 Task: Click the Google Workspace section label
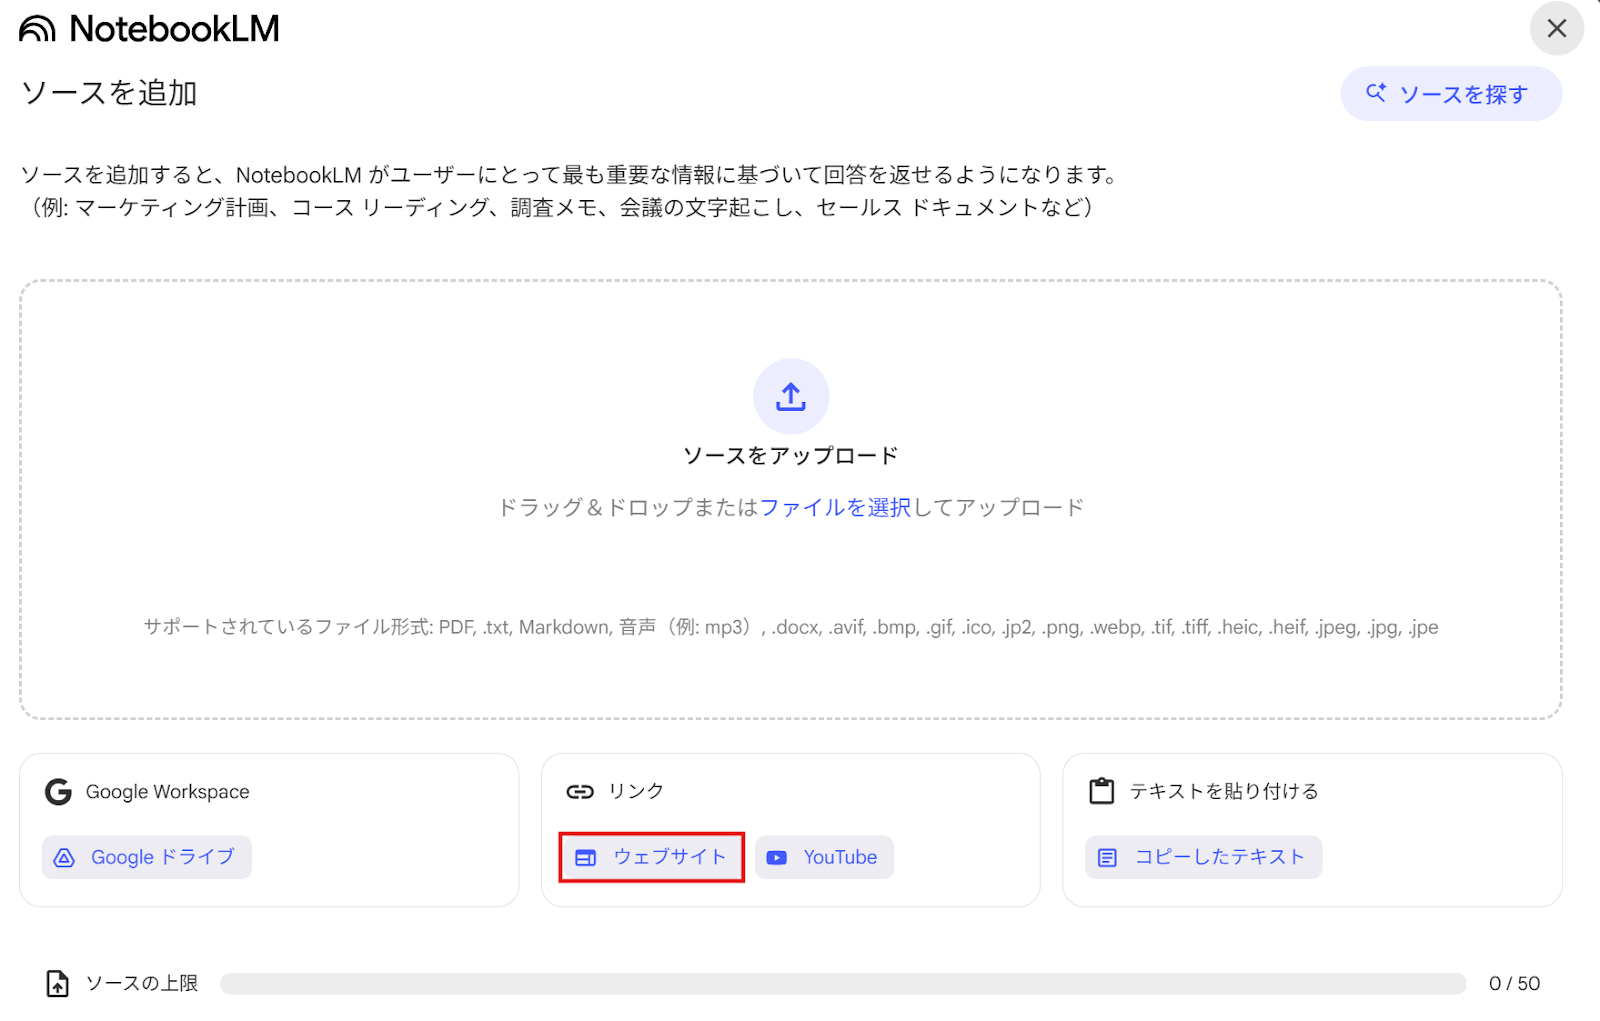[x=168, y=792]
